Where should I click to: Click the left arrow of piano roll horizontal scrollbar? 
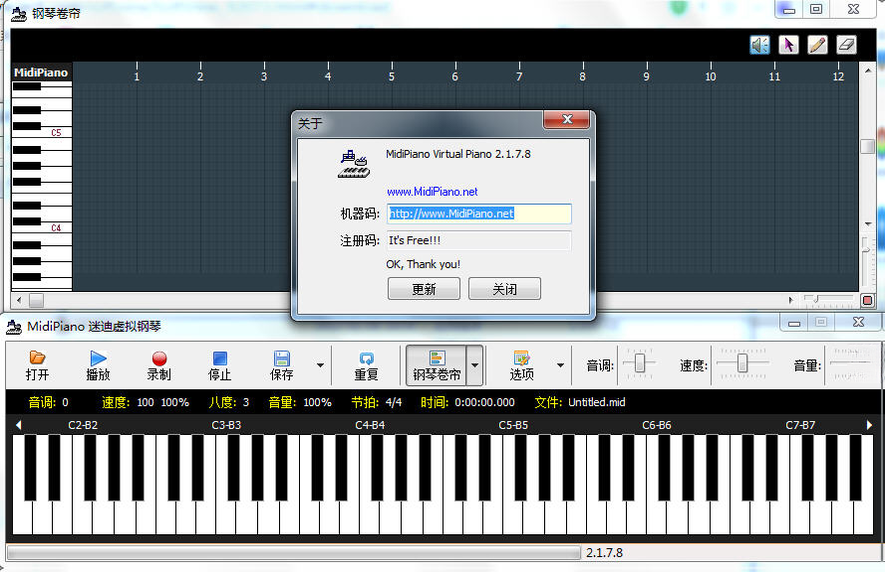[20, 300]
